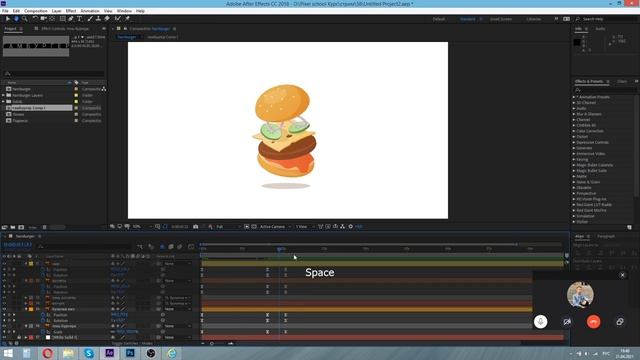640x360 pixels.
Task: Open Active Camera view dropdown
Action: pyautogui.click(x=275, y=227)
